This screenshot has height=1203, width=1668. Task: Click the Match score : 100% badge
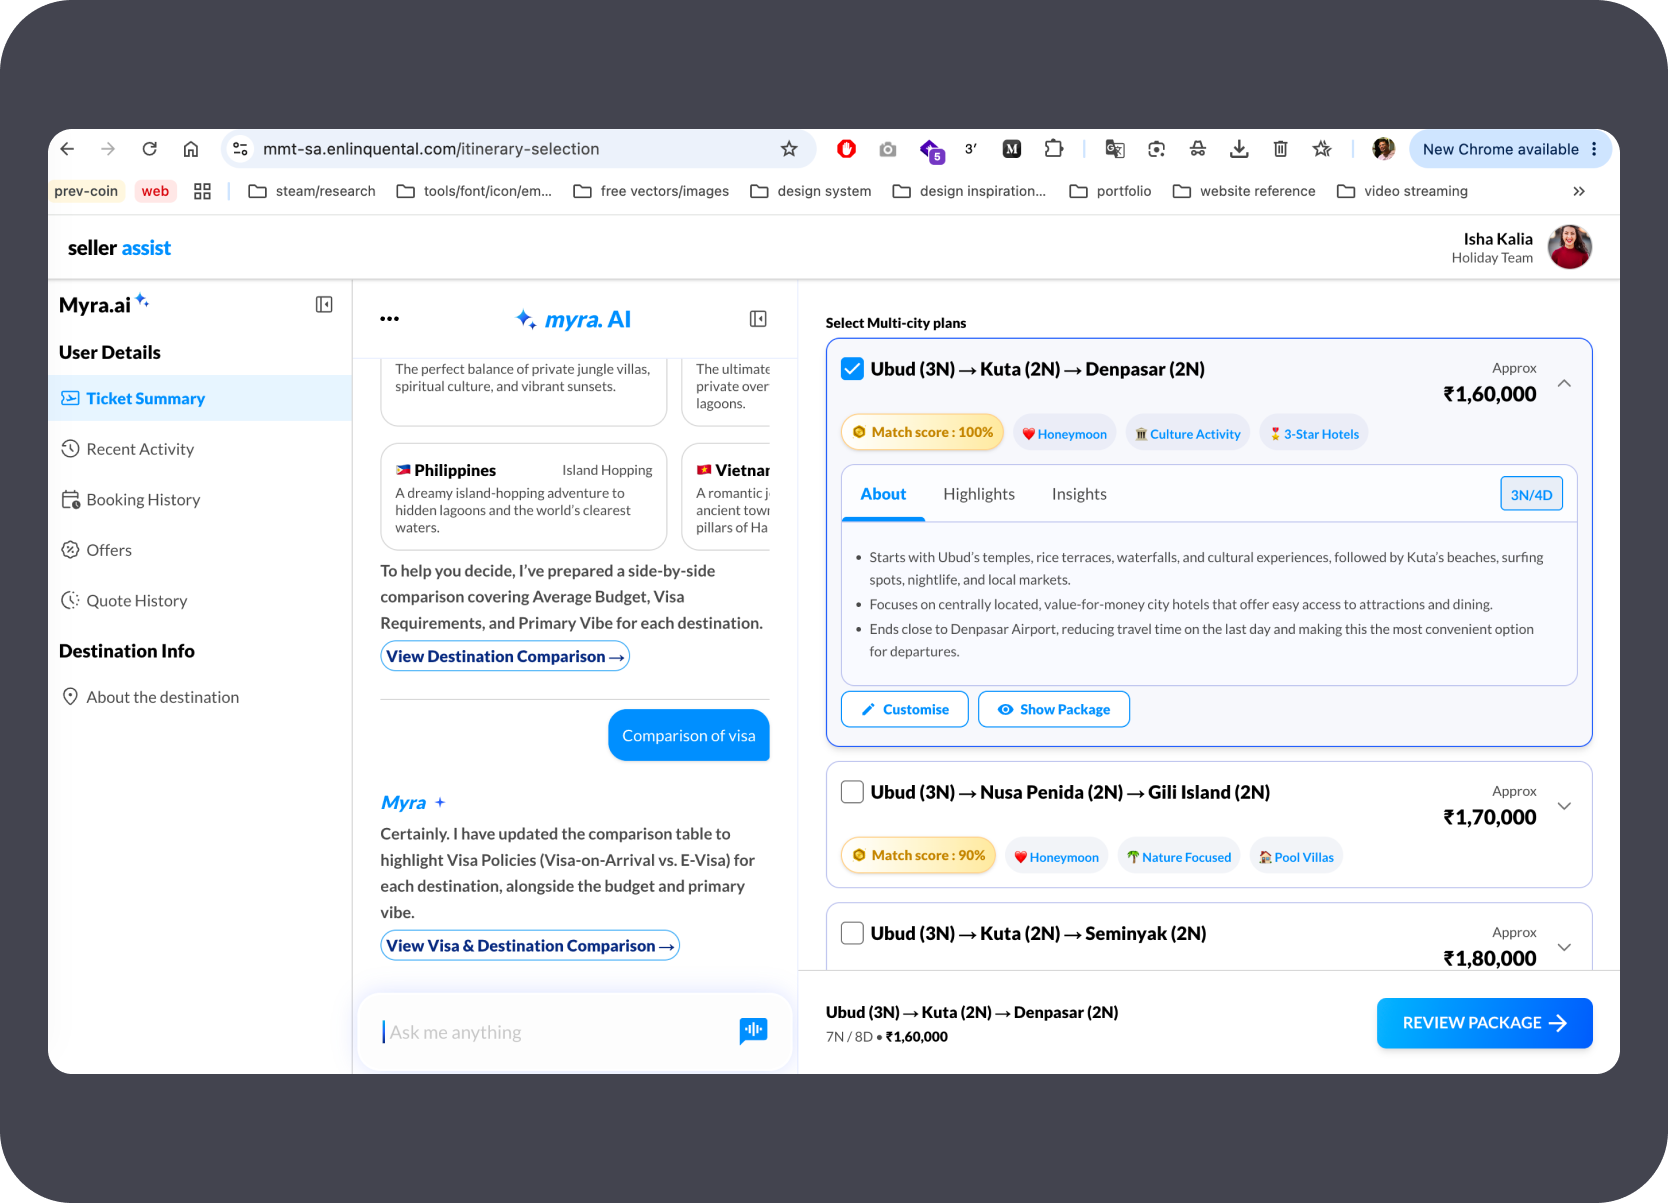point(922,432)
